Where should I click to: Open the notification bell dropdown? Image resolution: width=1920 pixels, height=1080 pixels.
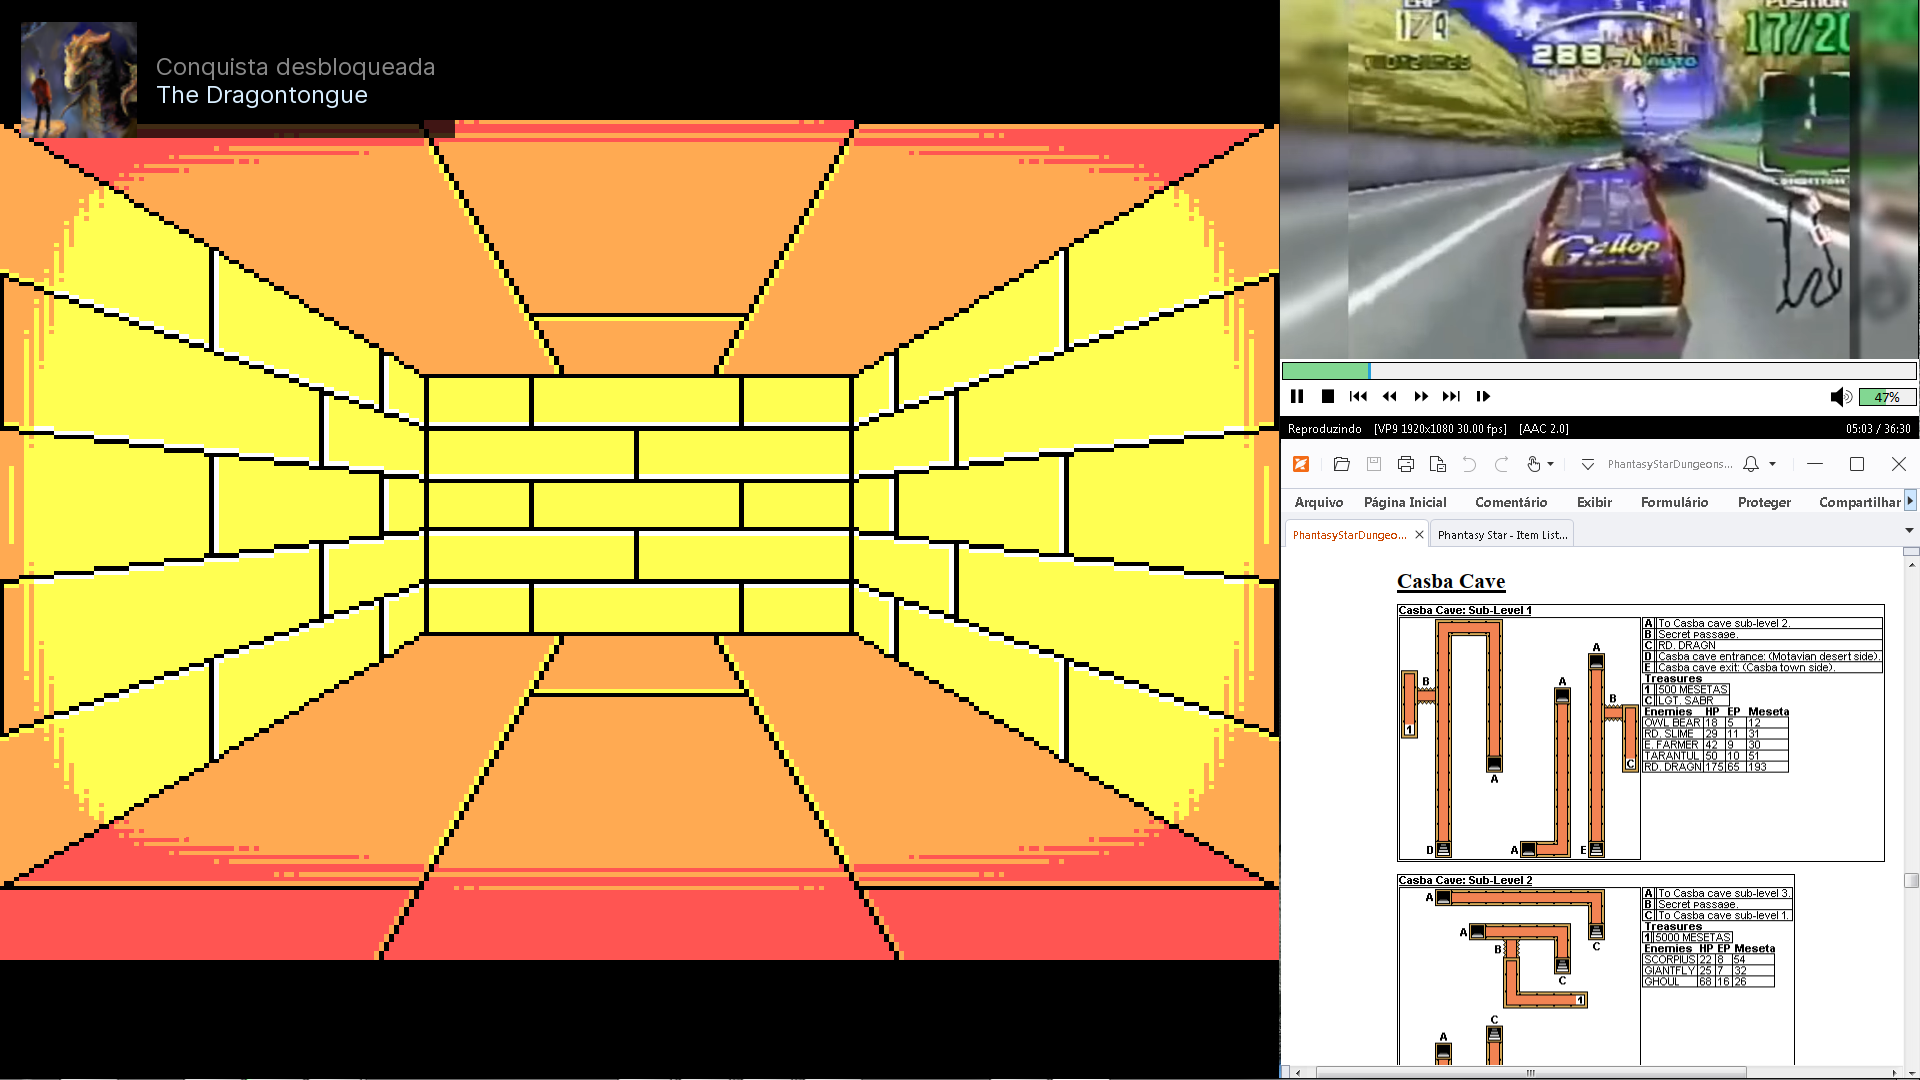[1772, 464]
